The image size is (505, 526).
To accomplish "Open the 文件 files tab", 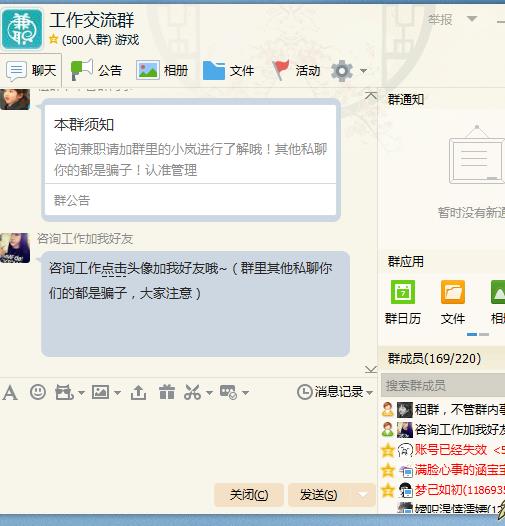I will click(229, 70).
